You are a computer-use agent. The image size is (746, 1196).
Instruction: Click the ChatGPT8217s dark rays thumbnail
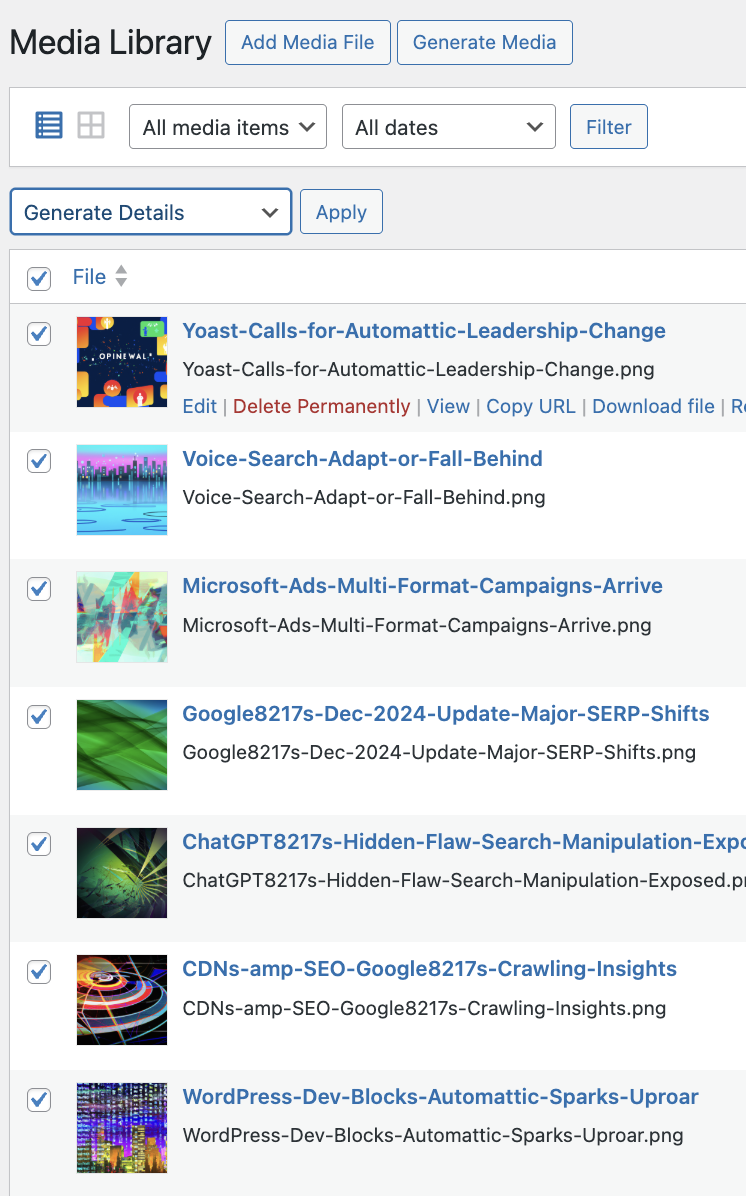tap(122, 873)
